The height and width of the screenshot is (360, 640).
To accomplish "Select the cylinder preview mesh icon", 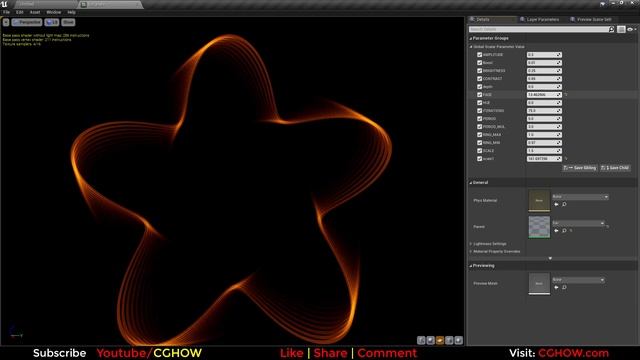I will click(x=421, y=340).
